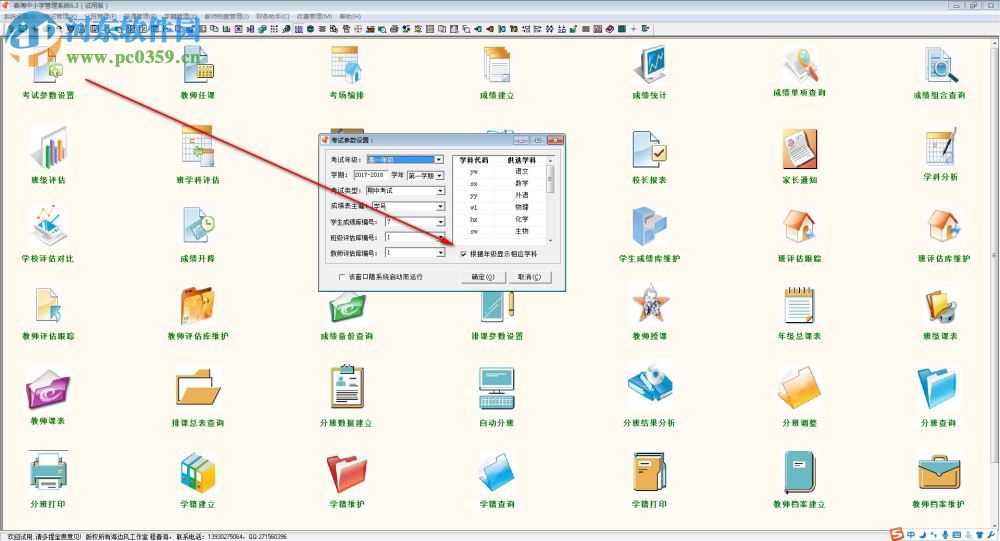The image size is (1000, 541).
Task: Open the 年级总课表 notepad icon
Action: pos(799,305)
